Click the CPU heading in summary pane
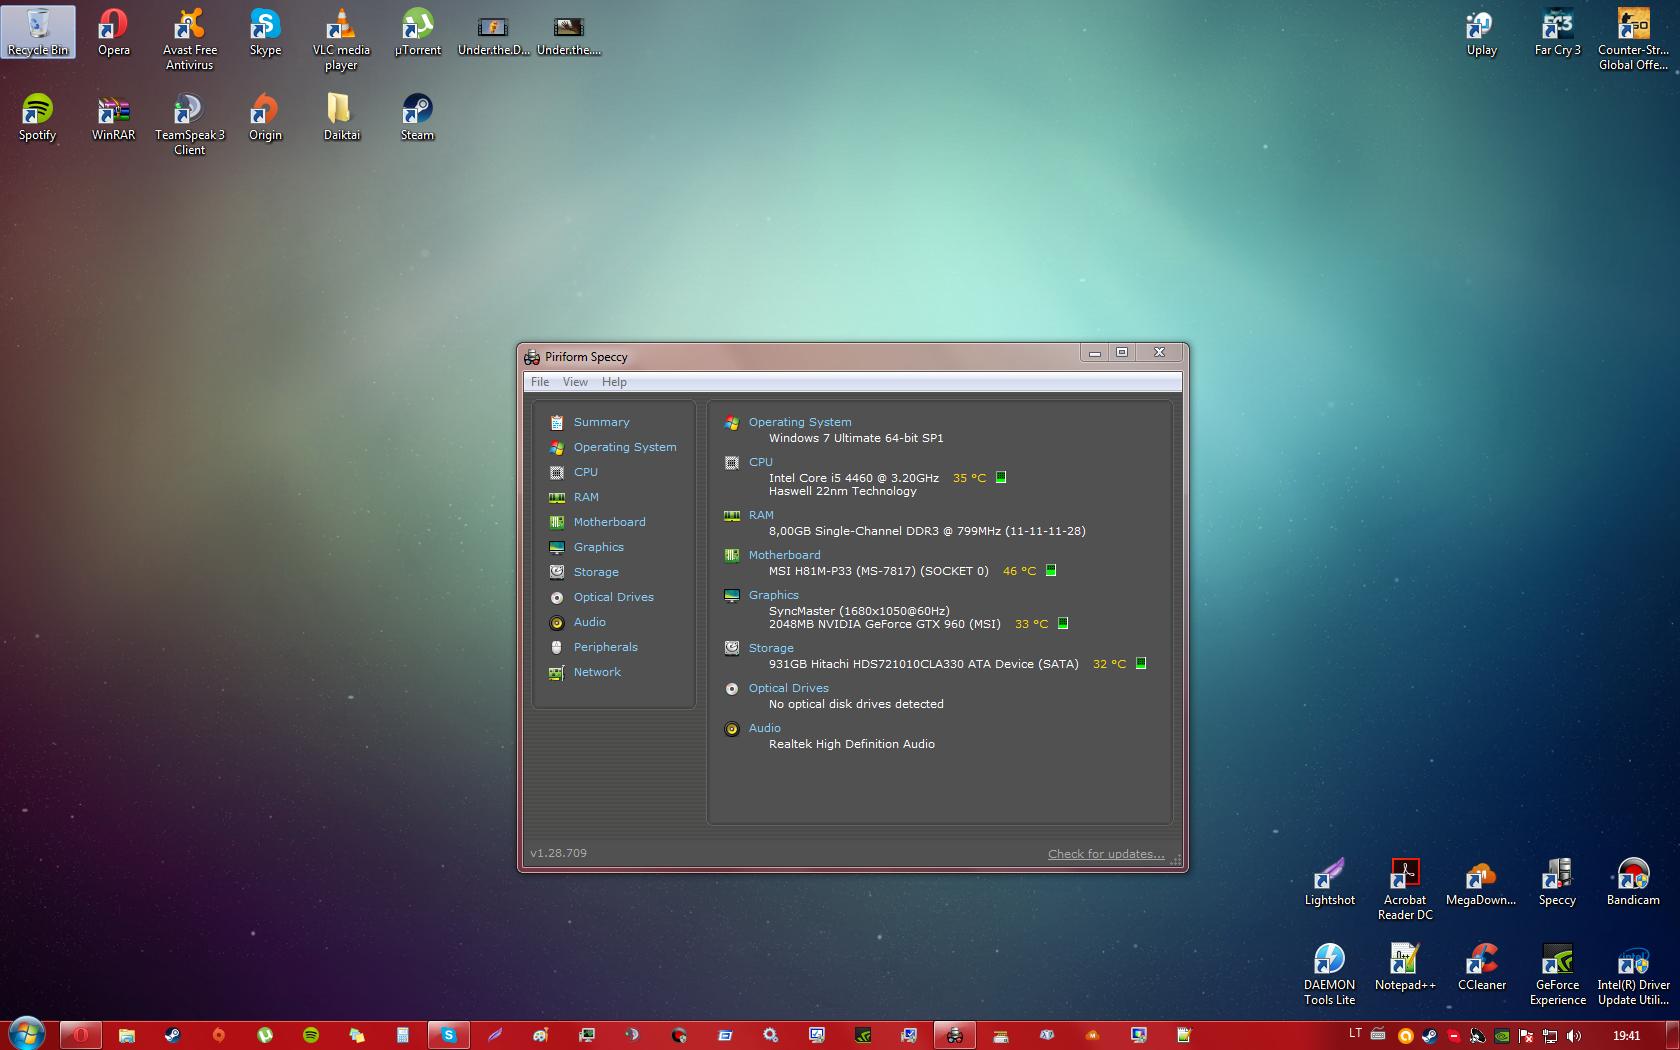The width and height of the screenshot is (1680, 1050). coord(761,462)
